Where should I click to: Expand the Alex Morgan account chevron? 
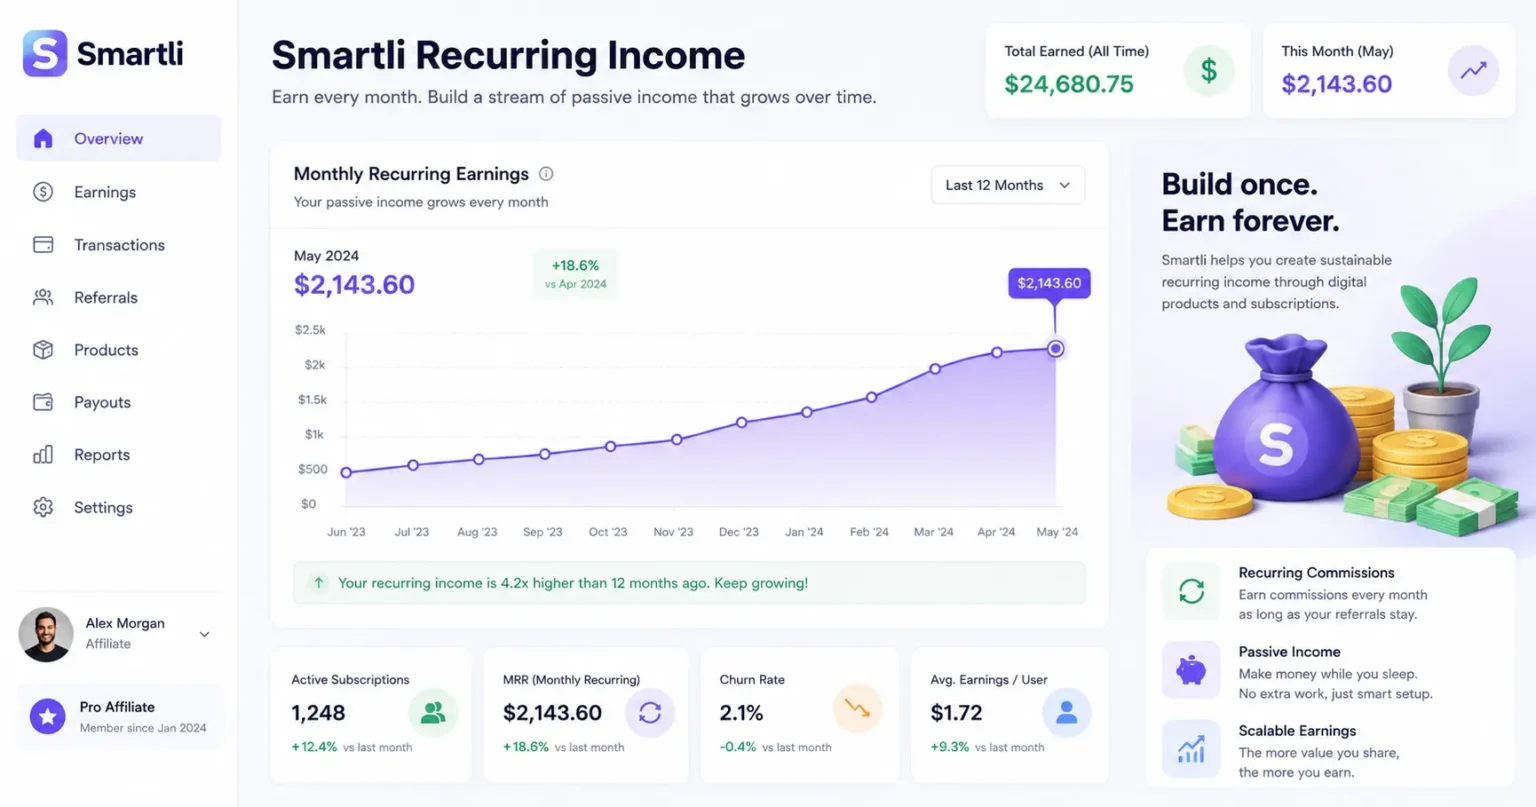(x=204, y=634)
